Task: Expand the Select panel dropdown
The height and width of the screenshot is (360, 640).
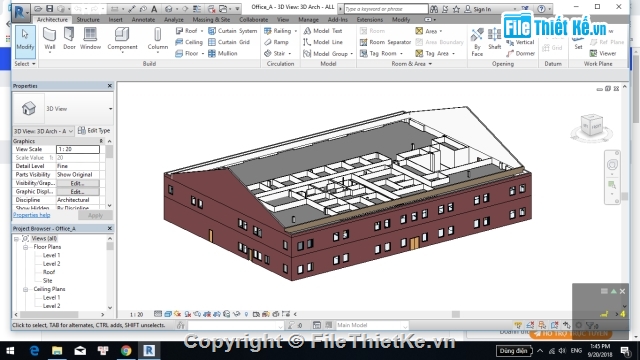Action: click(x=25, y=64)
